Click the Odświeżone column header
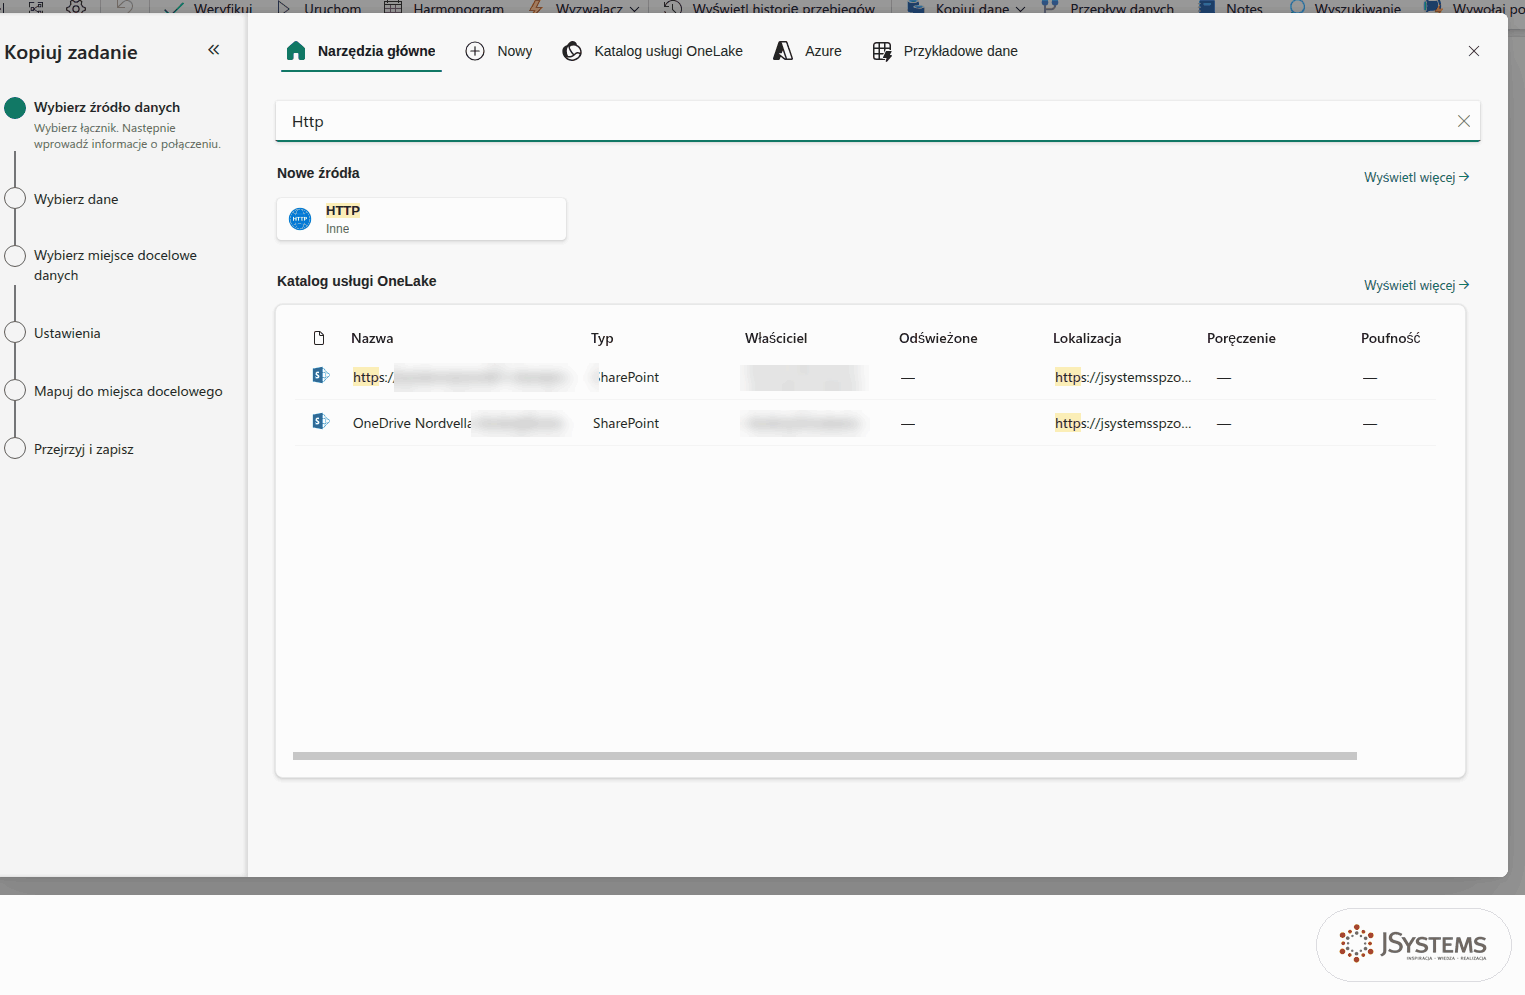Screen dimensions: 1525x995 [x=938, y=338]
